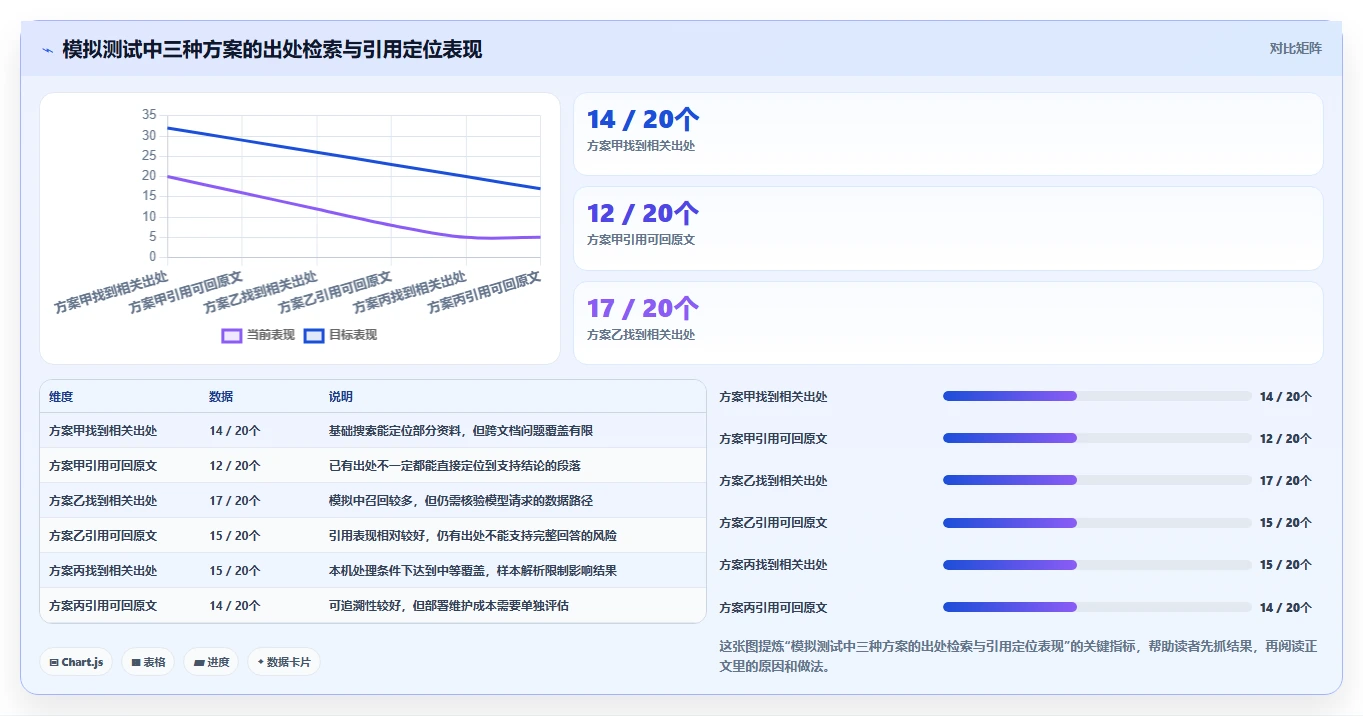Click table value 17 / 20个 for 方案乙找到相关出处

click(x=235, y=501)
